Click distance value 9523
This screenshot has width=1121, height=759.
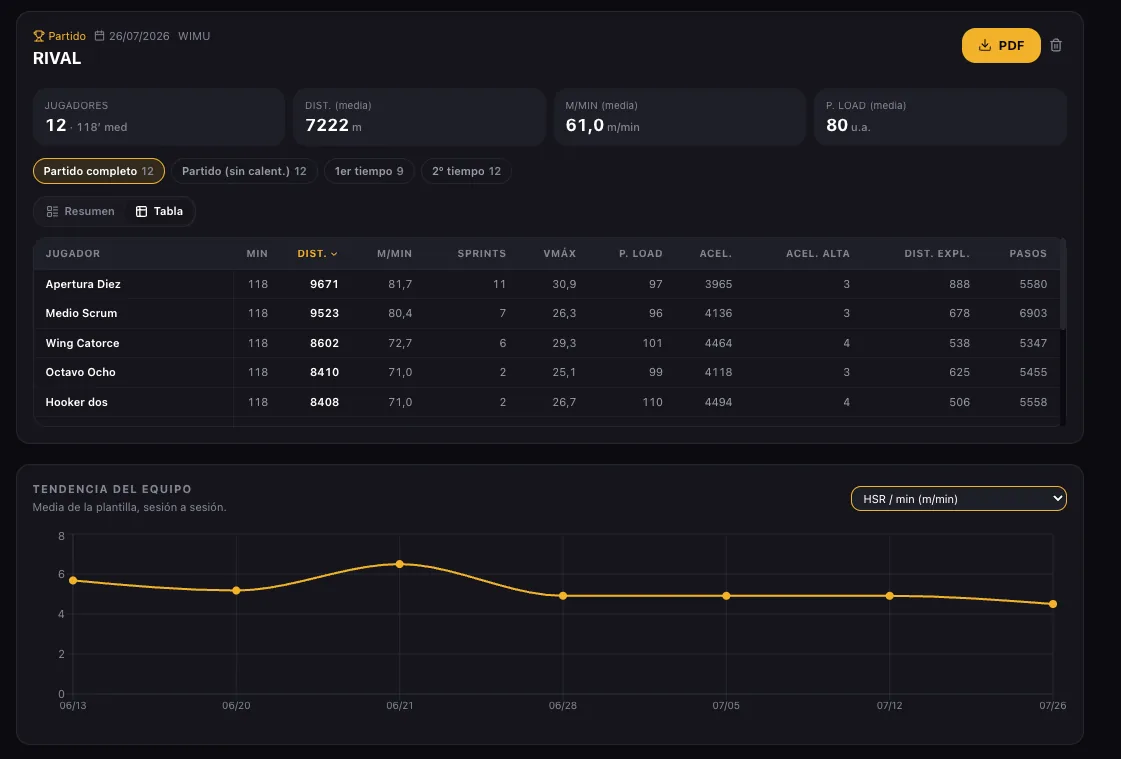click(324, 313)
